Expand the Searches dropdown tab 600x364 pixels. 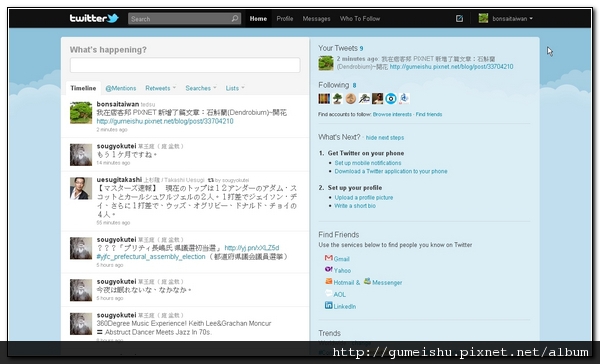tap(201, 88)
